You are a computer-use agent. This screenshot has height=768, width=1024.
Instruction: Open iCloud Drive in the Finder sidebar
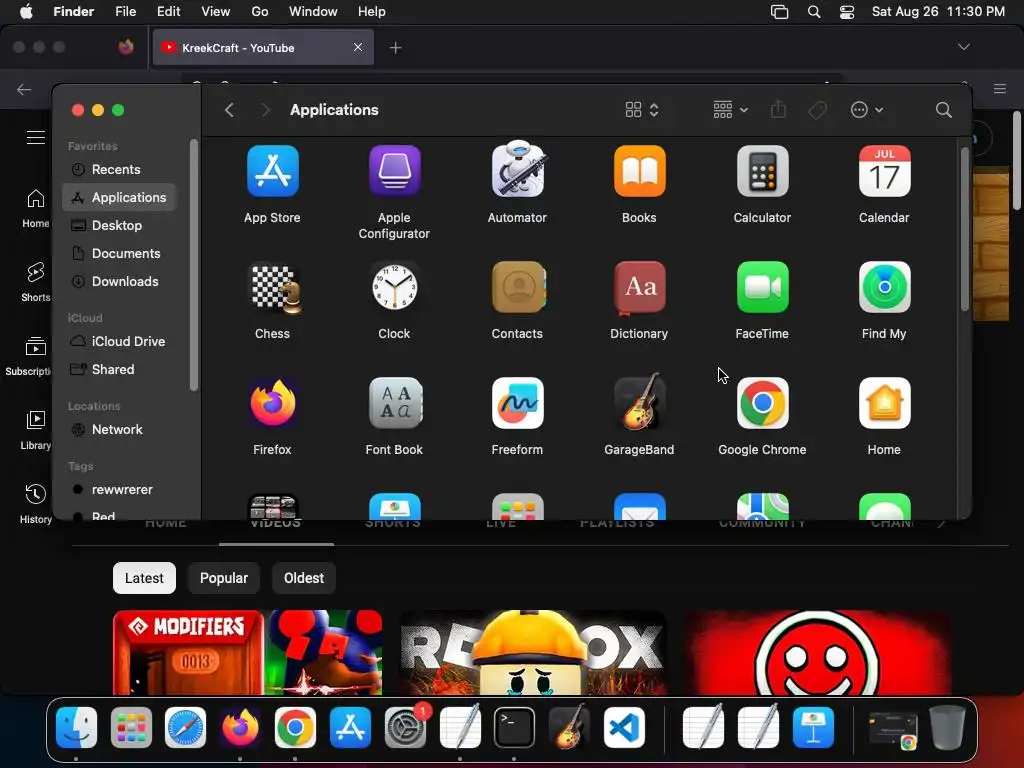[120, 342]
